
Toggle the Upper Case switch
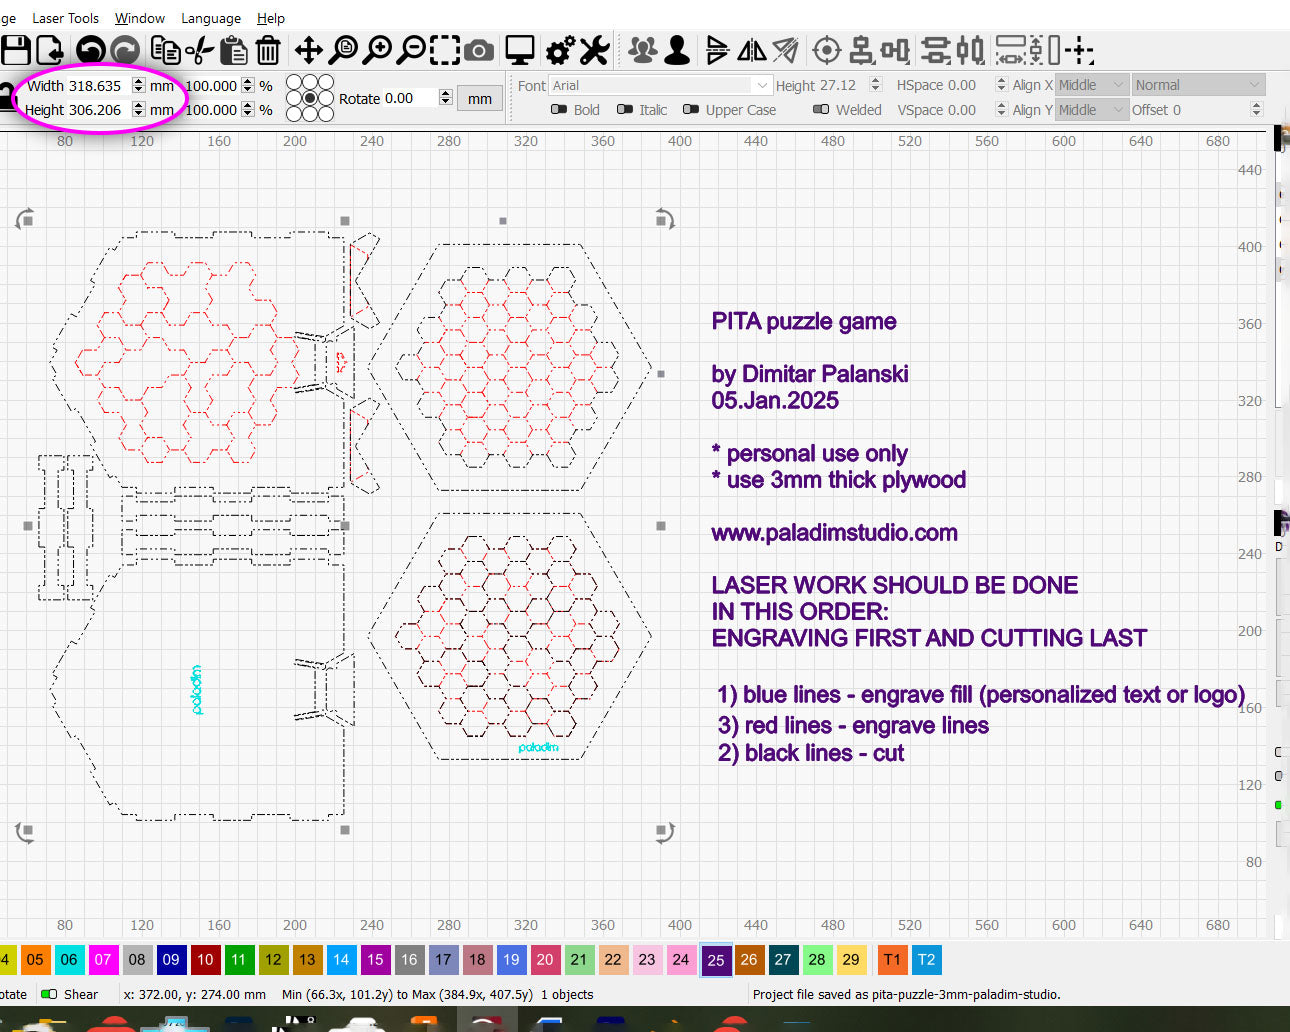[x=691, y=110]
